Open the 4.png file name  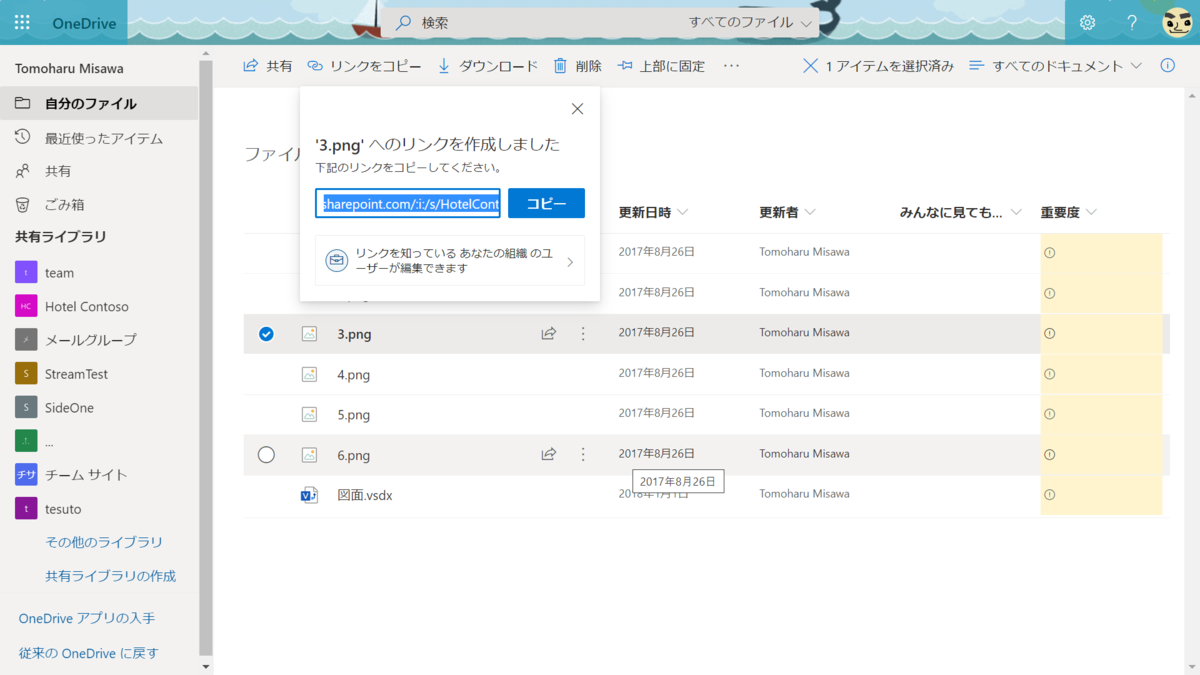coord(354,375)
